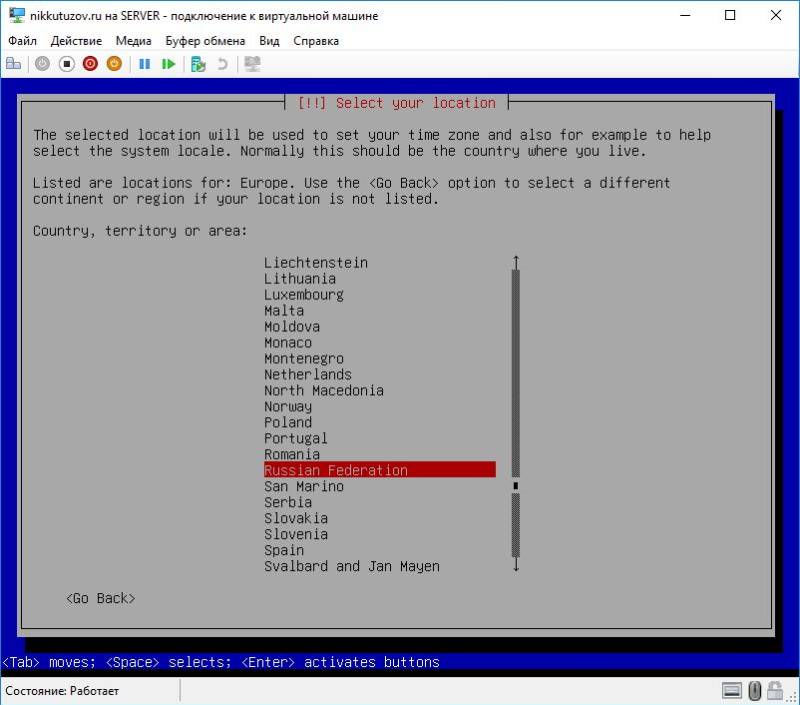Open the Буфер обмена menu
The width and height of the screenshot is (800, 705).
[x=205, y=41]
